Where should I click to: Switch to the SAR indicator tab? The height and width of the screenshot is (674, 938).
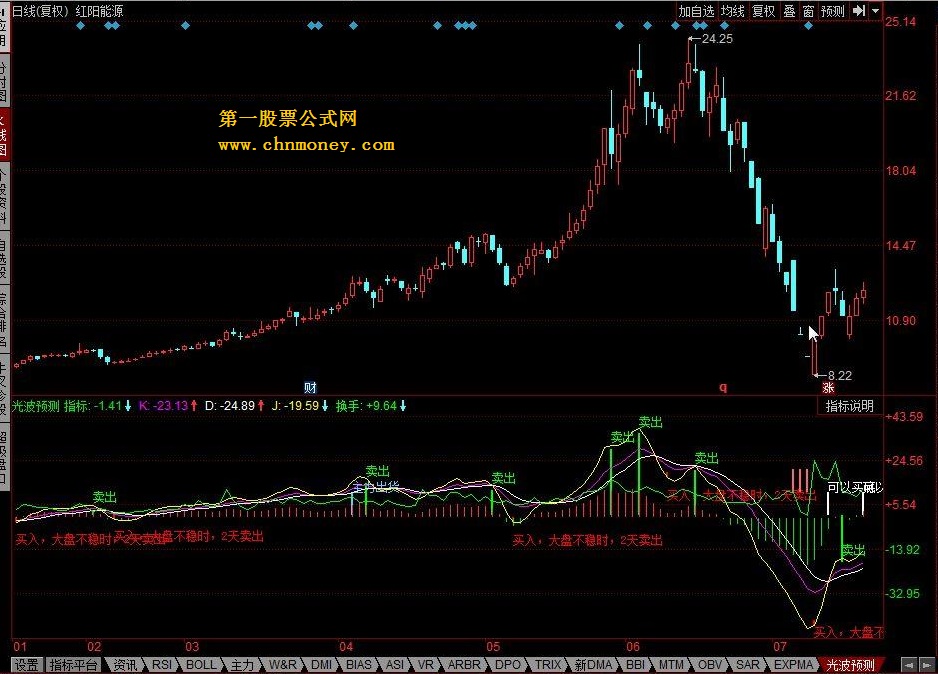click(748, 665)
